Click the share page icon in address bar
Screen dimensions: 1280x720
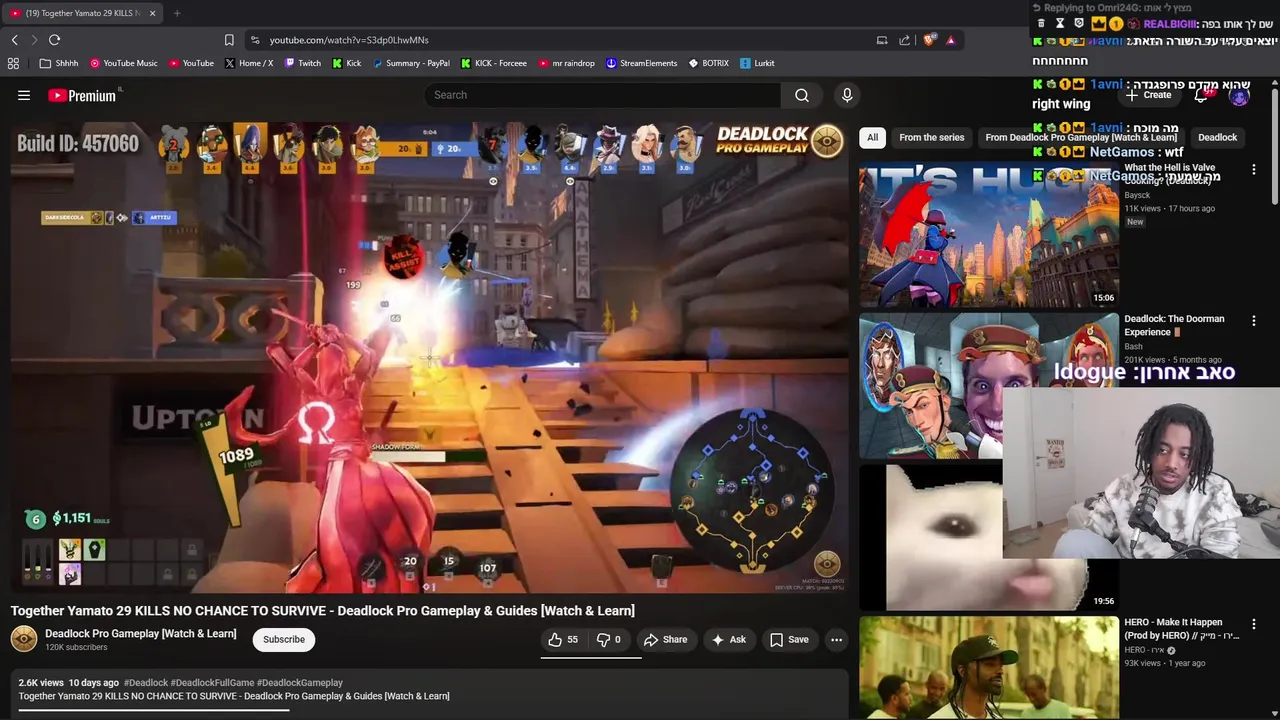[905, 40]
